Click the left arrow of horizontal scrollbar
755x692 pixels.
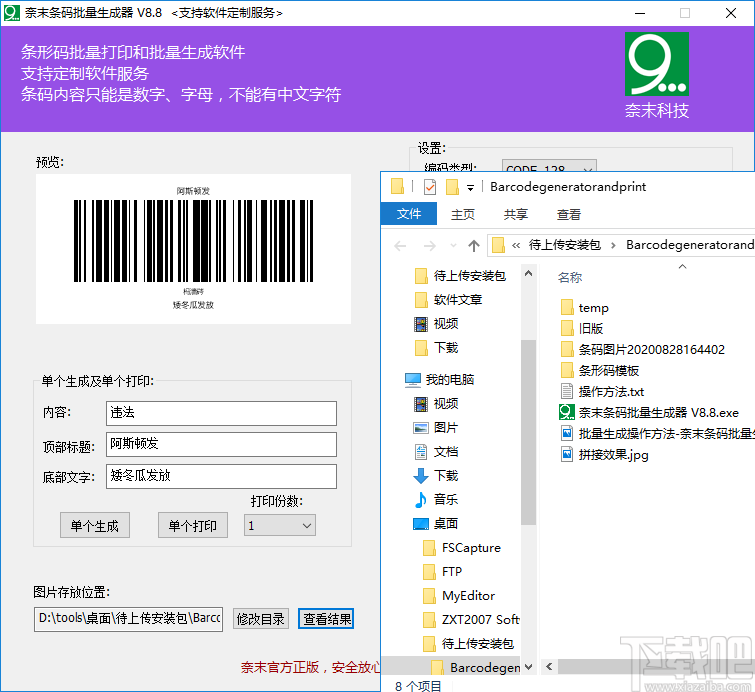click(x=549, y=667)
